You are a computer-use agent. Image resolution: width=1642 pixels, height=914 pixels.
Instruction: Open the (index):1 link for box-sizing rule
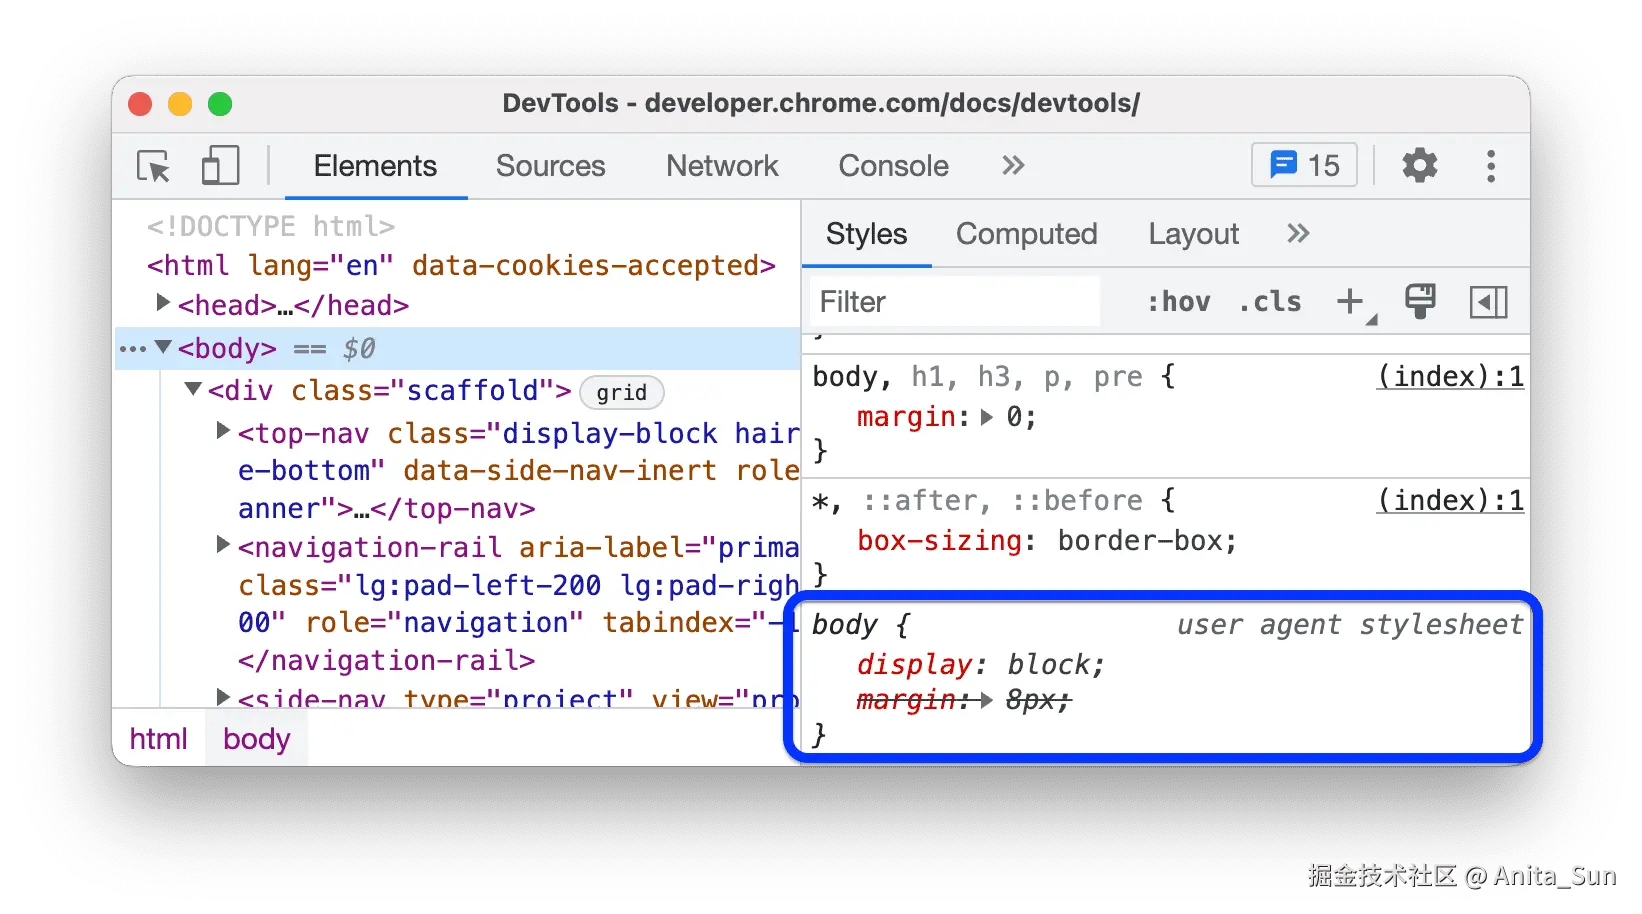(1450, 501)
